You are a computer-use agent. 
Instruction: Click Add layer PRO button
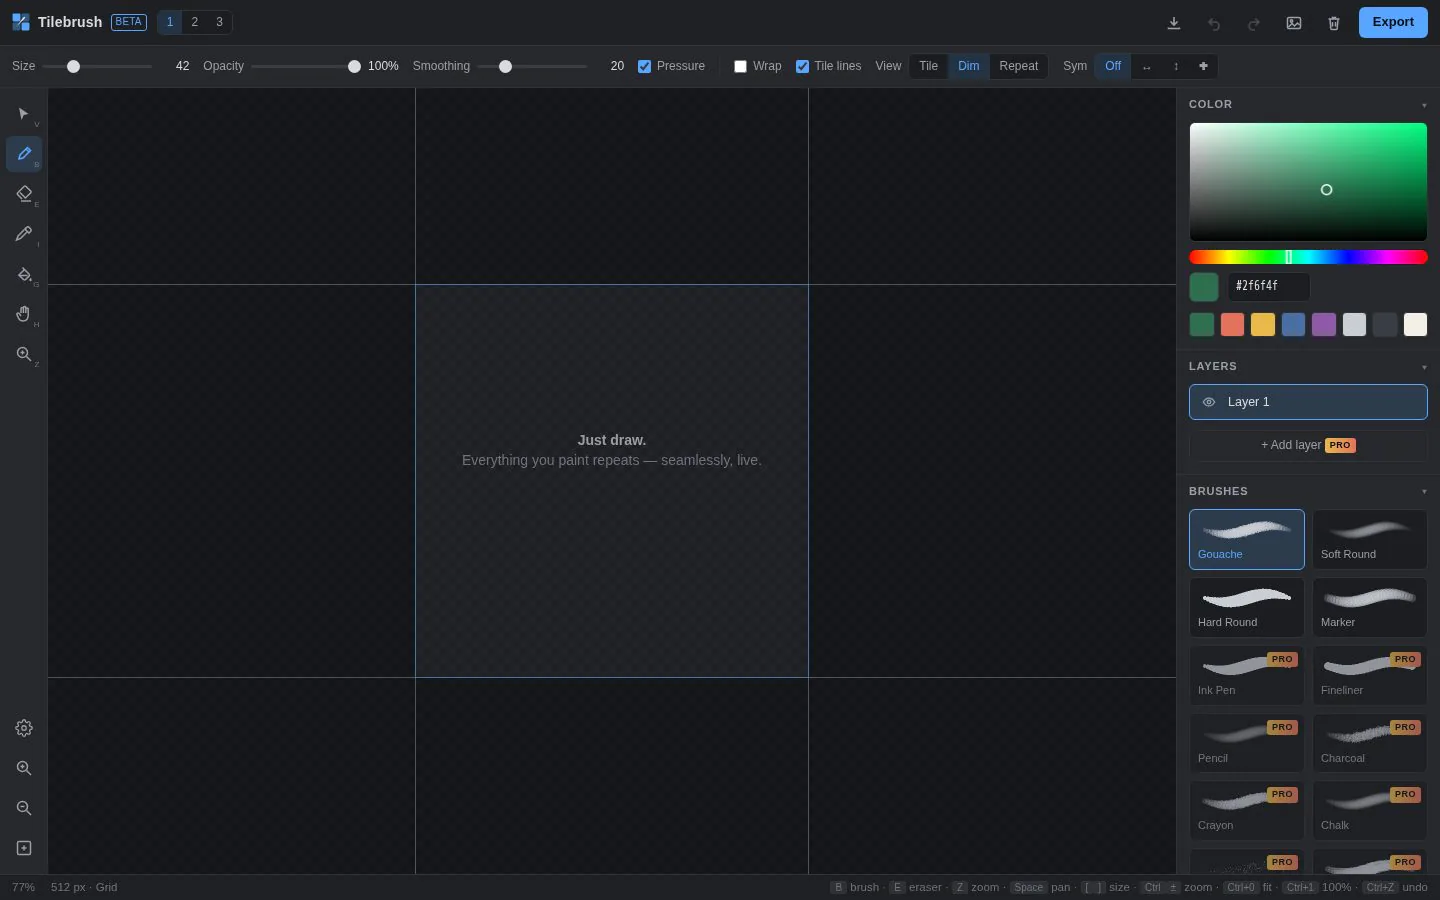click(x=1308, y=445)
